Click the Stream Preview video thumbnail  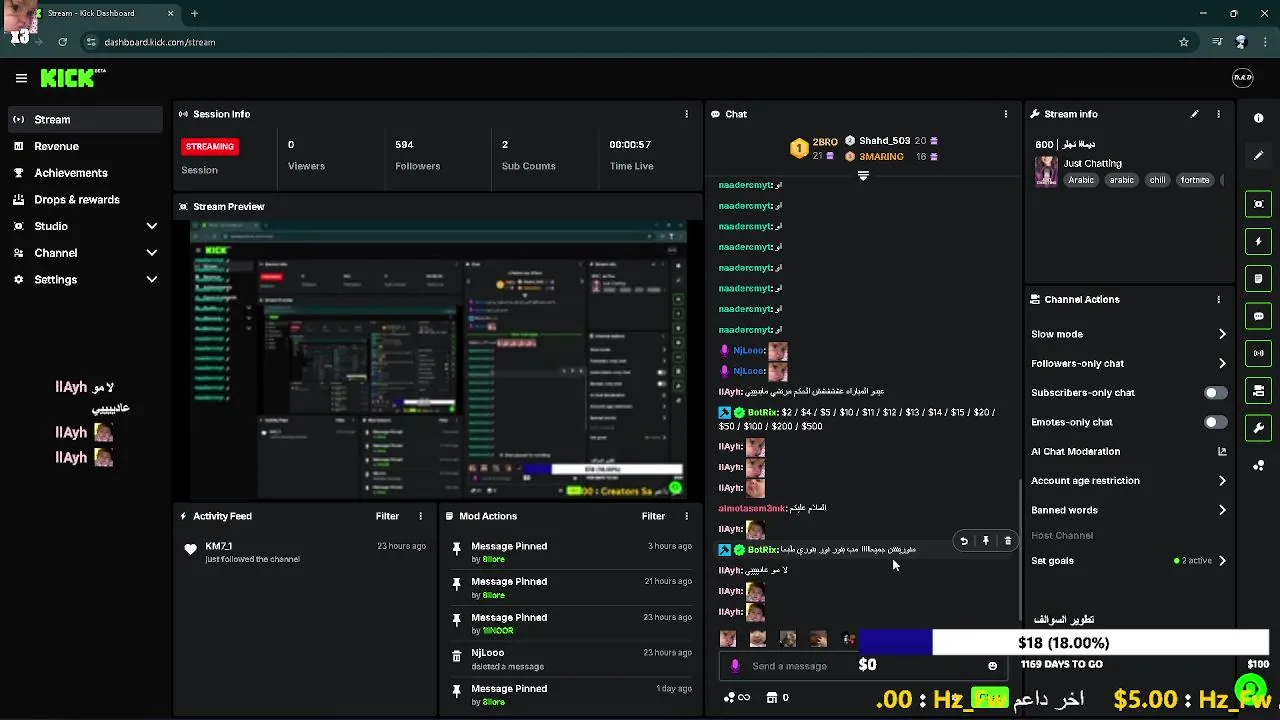pos(438,360)
